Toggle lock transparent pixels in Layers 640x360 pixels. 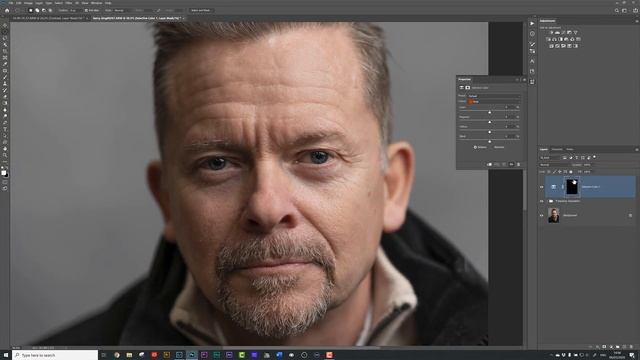pos(549,172)
